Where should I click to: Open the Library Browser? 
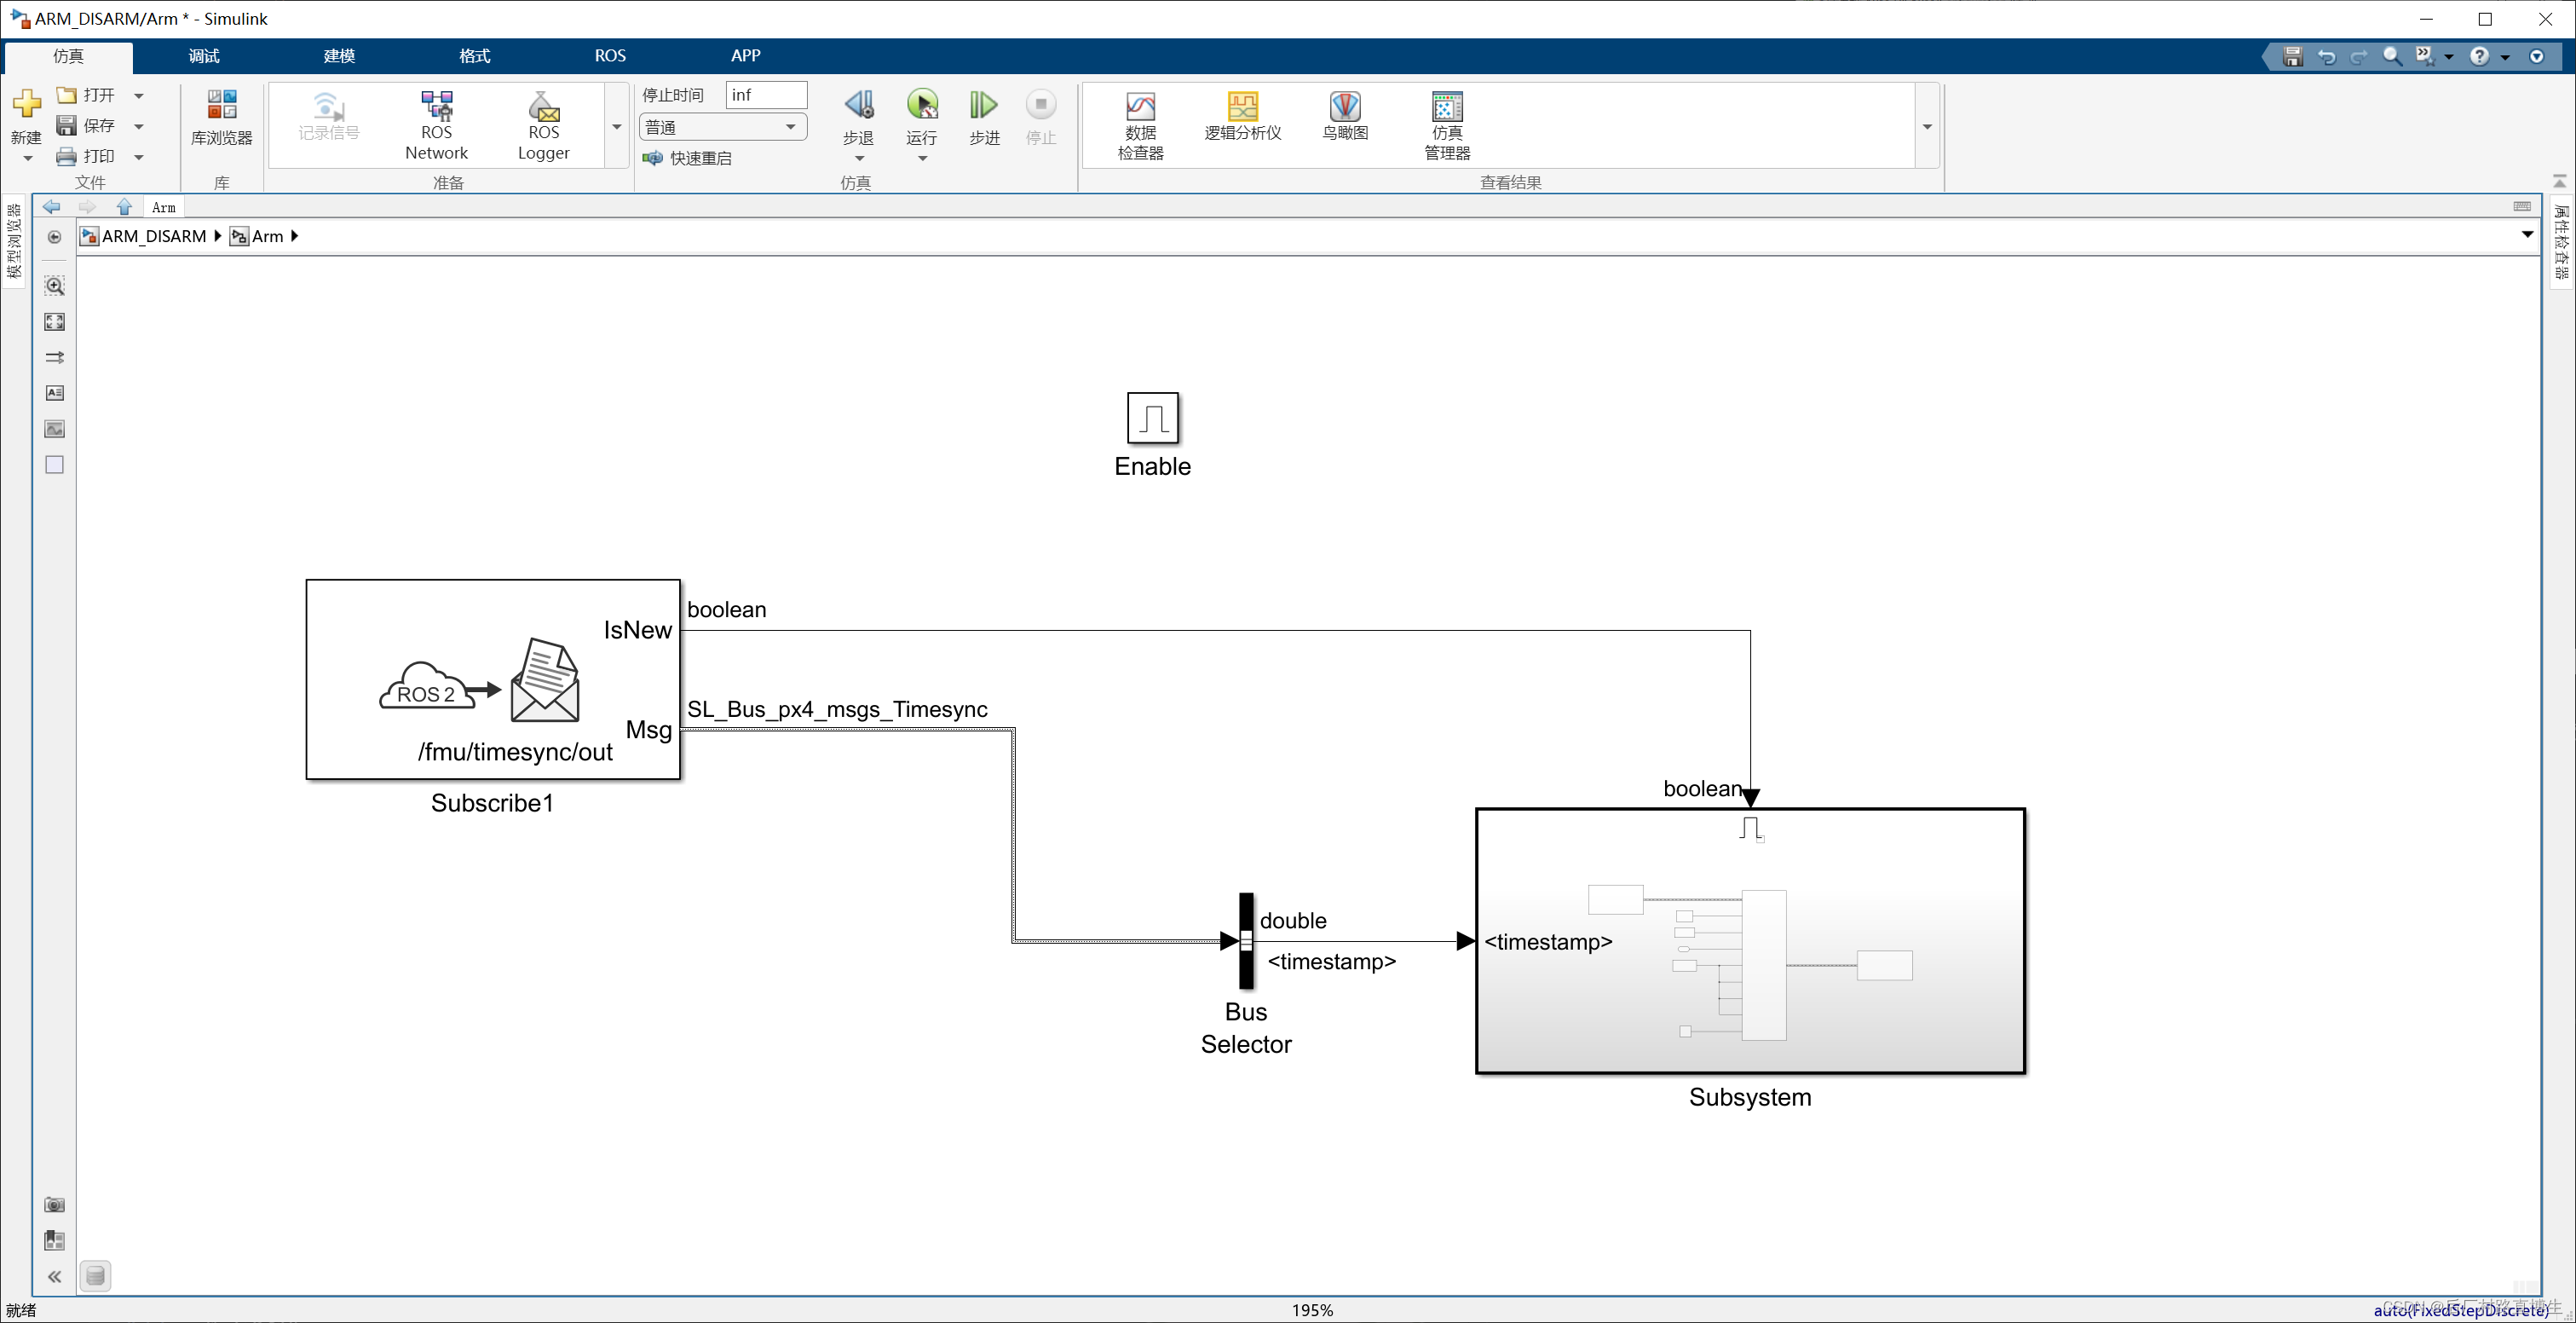(222, 118)
